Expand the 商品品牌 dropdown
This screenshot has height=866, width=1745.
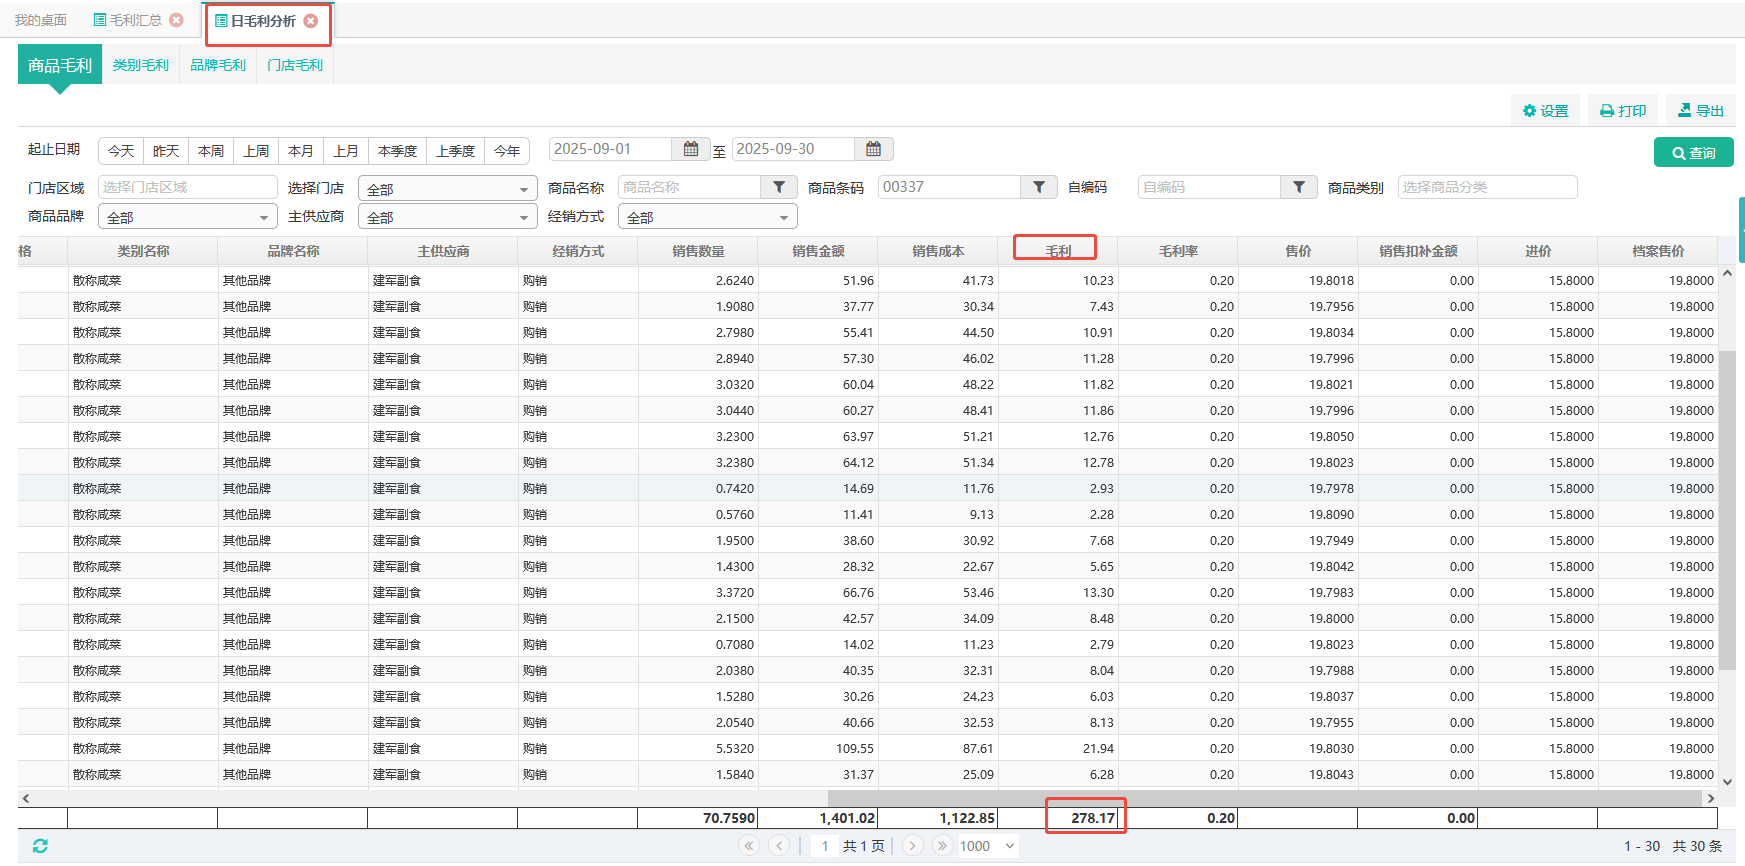click(x=188, y=217)
